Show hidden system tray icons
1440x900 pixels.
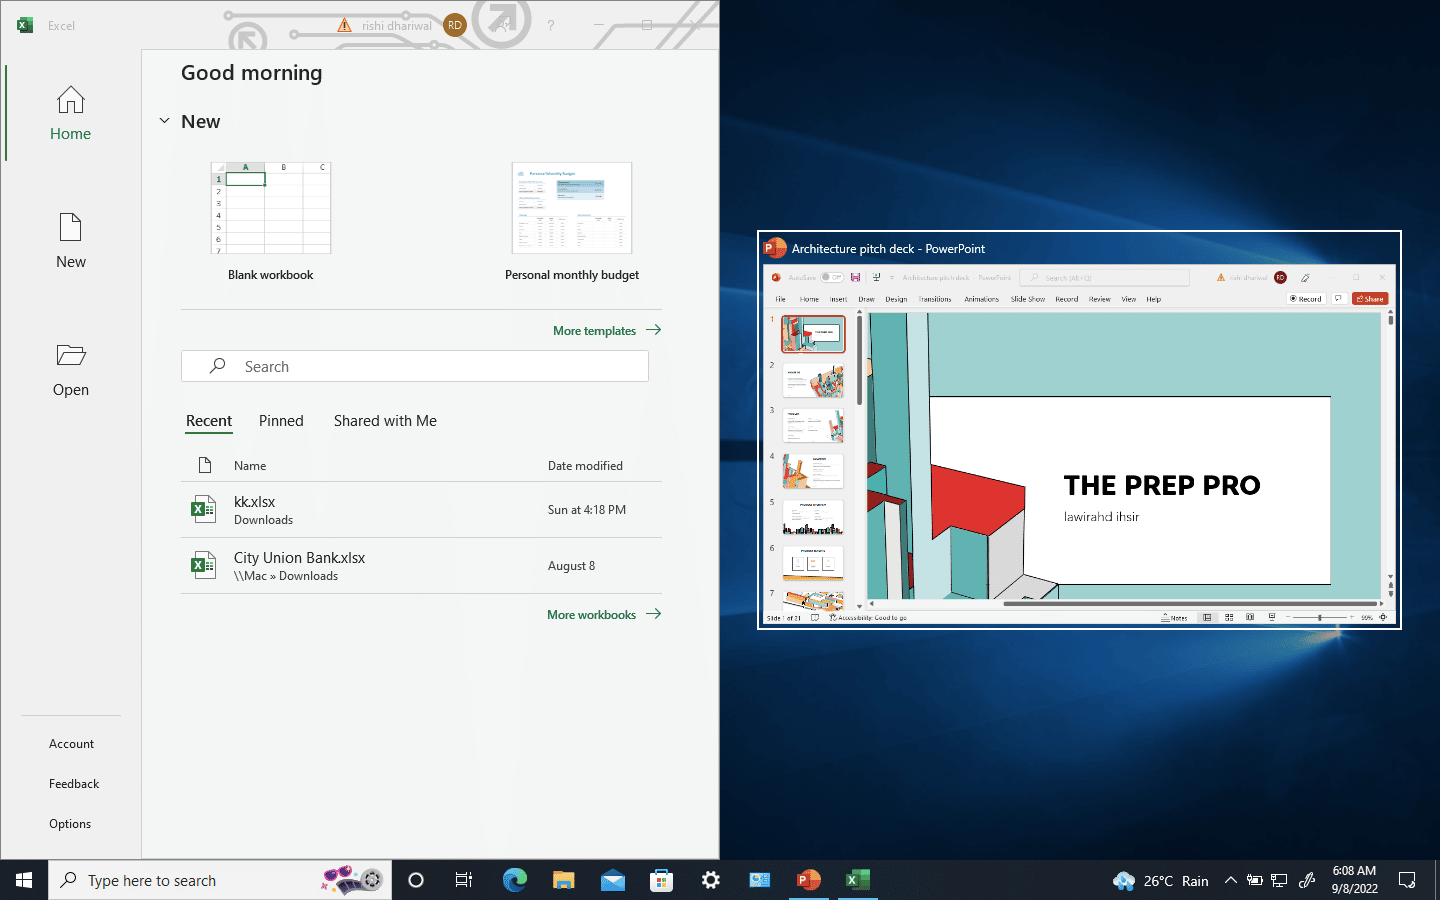(x=1231, y=880)
